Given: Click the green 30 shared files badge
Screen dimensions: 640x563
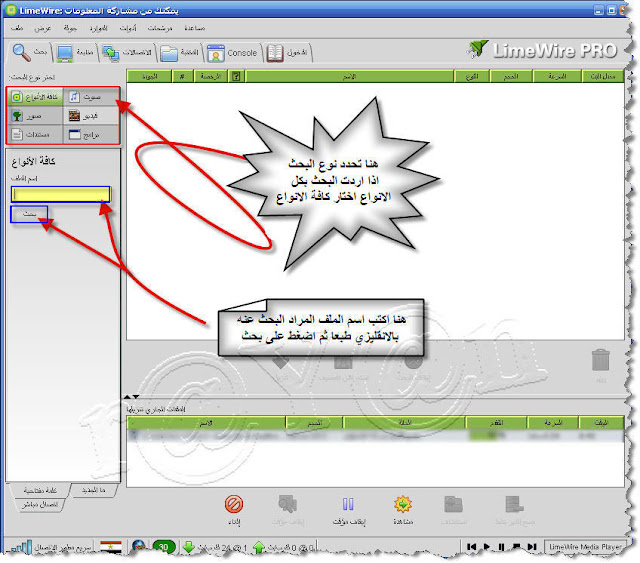Looking at the screenshot, I should tap(164, 547).
